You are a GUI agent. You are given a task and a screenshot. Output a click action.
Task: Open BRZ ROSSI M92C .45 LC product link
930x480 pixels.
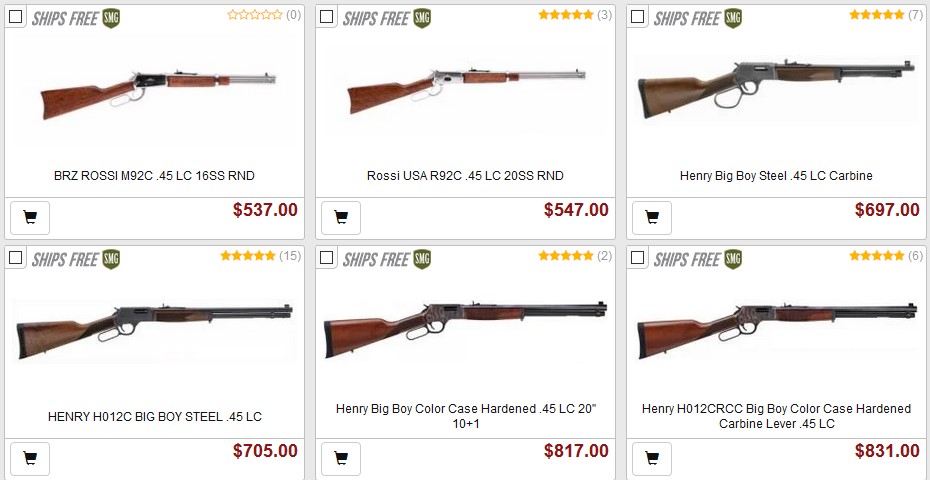154,176
